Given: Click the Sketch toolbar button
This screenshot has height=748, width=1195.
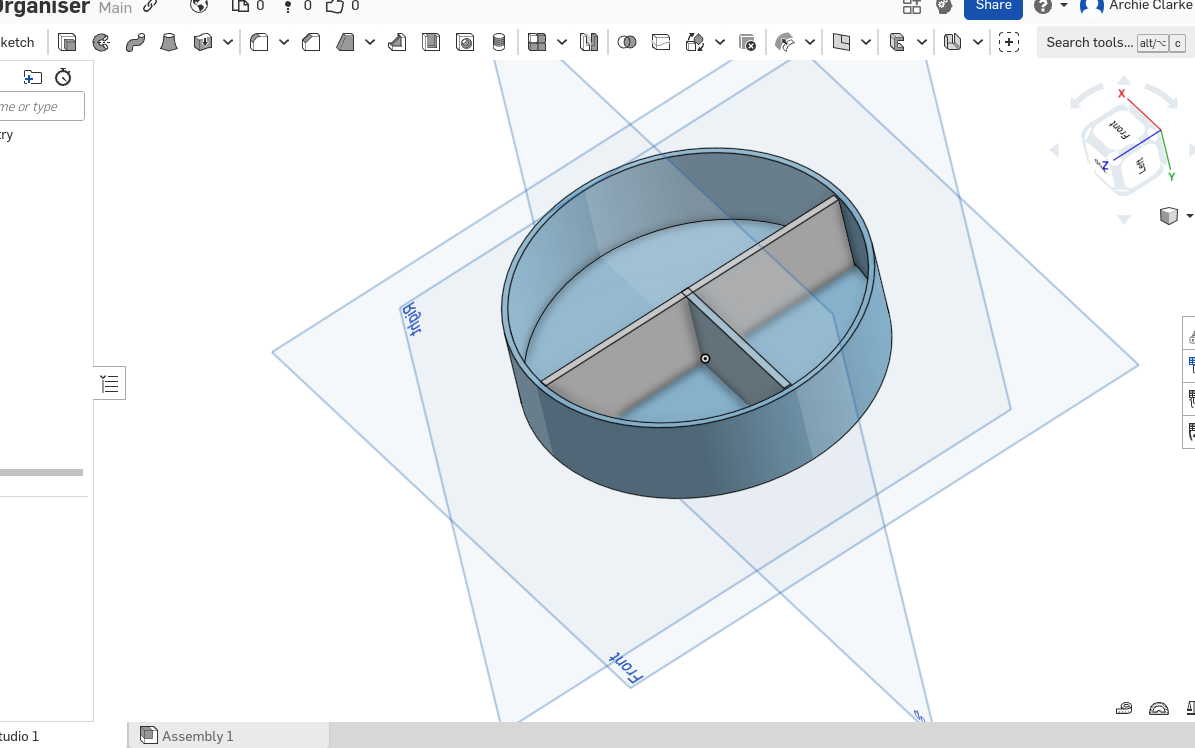Looking at the screenshot, I should tap(17, 42).
